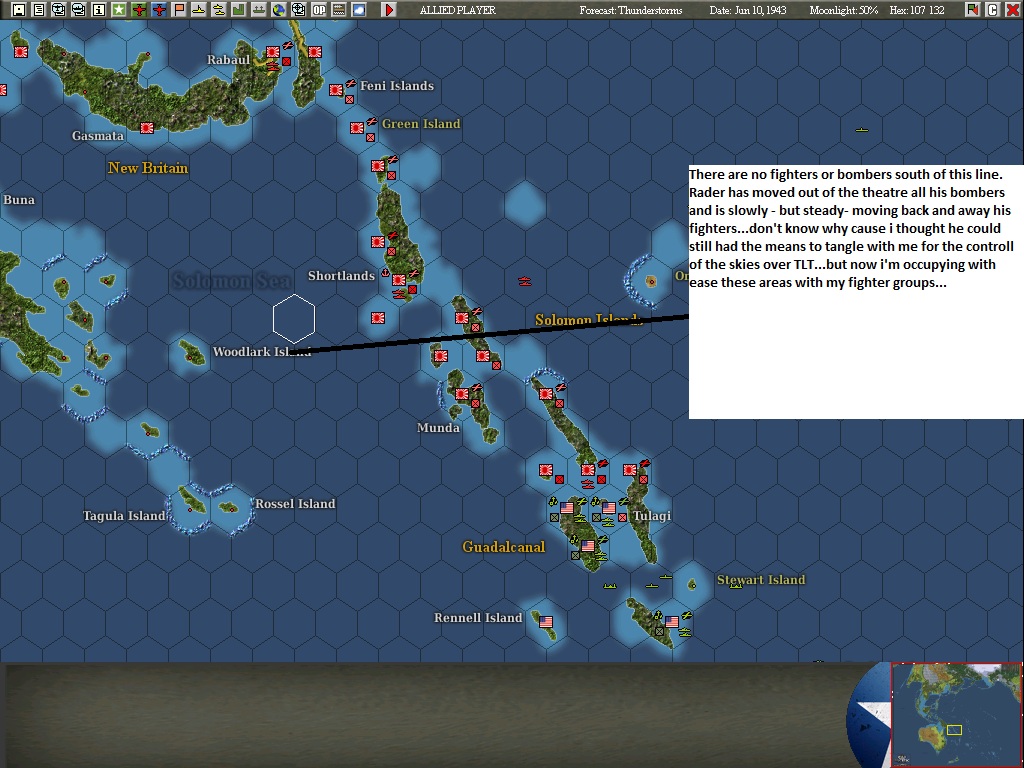Open the document list report icon

[x=39, y=10]
